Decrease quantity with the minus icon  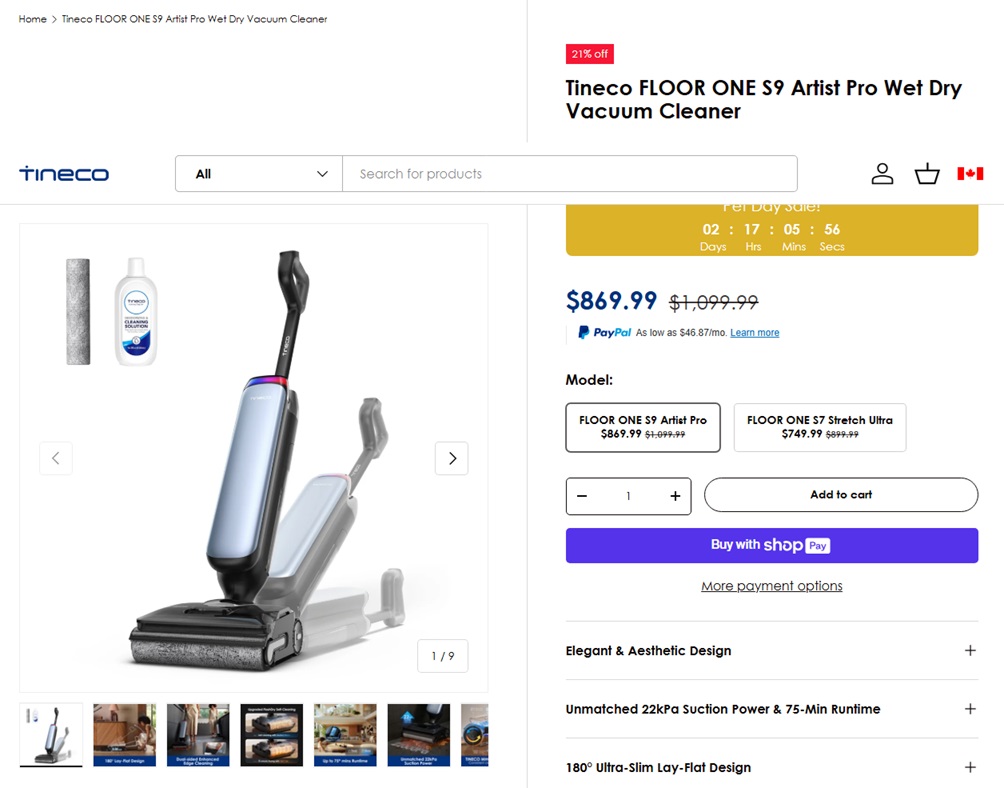(x=582, y=496)
